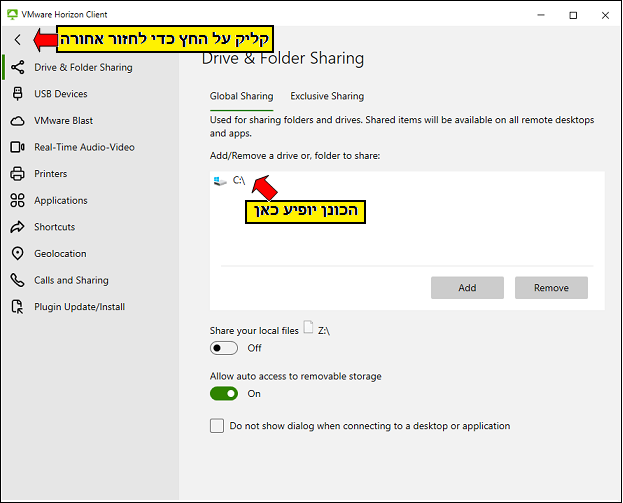The width and height of the screenshot is (623, 503).
Task: Open USB Devices settings
Action: coord(90,94)
